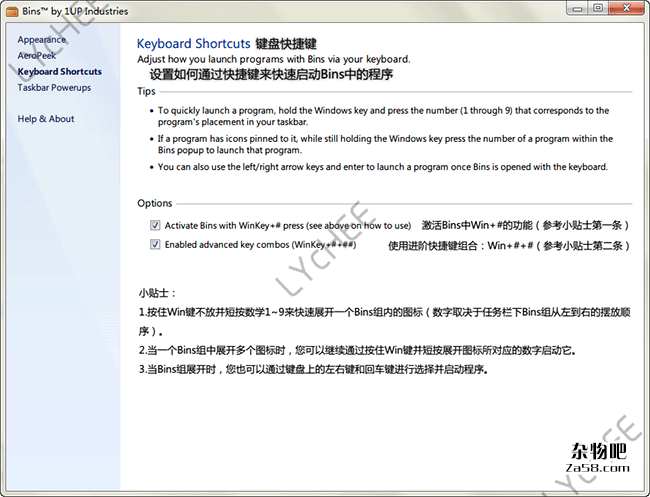Image resolution: width=650 pixels, height=497 pixels.
Task: Select Keyboard Shortcuts in the sidebar
Action: (x=59, y=71)
